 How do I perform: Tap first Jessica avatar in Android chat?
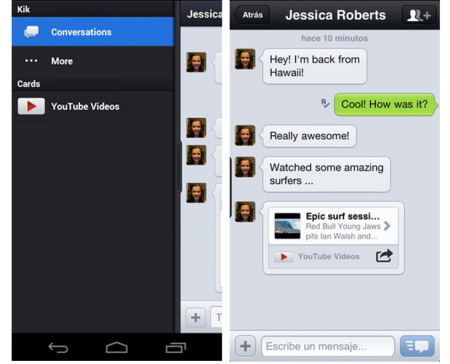[x=196, y=62]
